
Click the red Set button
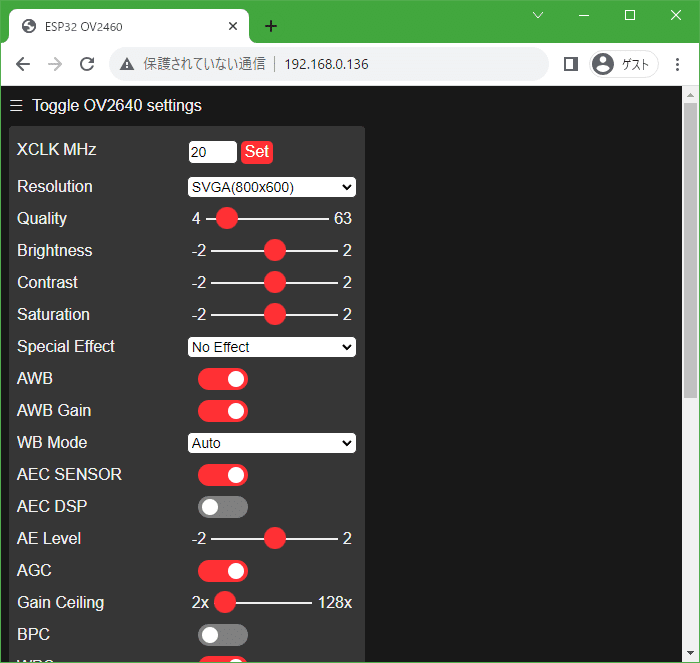[257, 152]
